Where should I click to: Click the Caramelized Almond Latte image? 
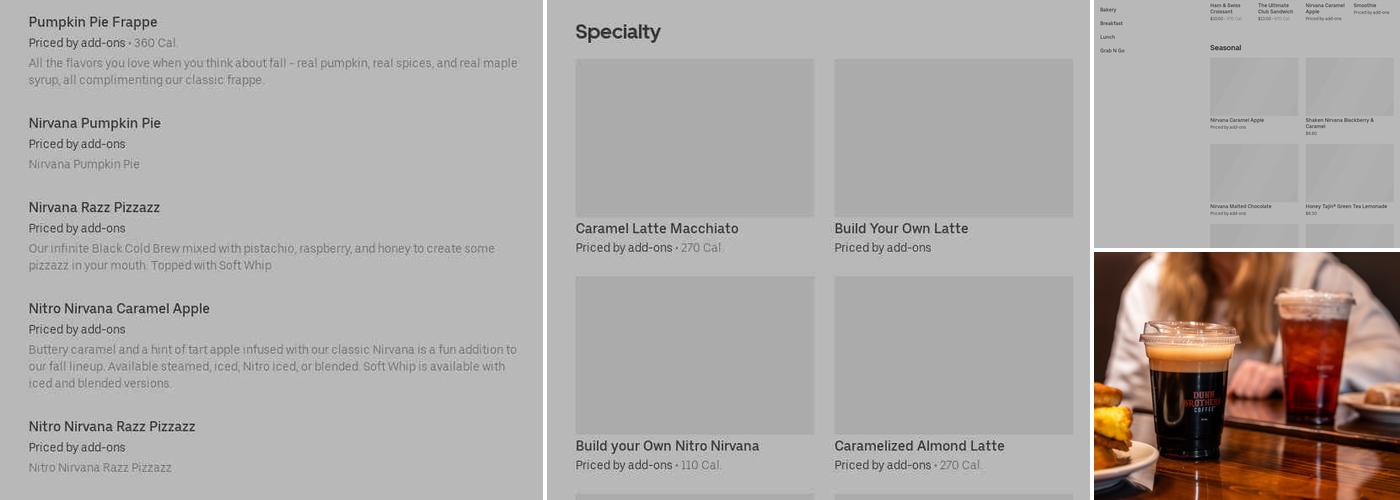tap(953, 355)
